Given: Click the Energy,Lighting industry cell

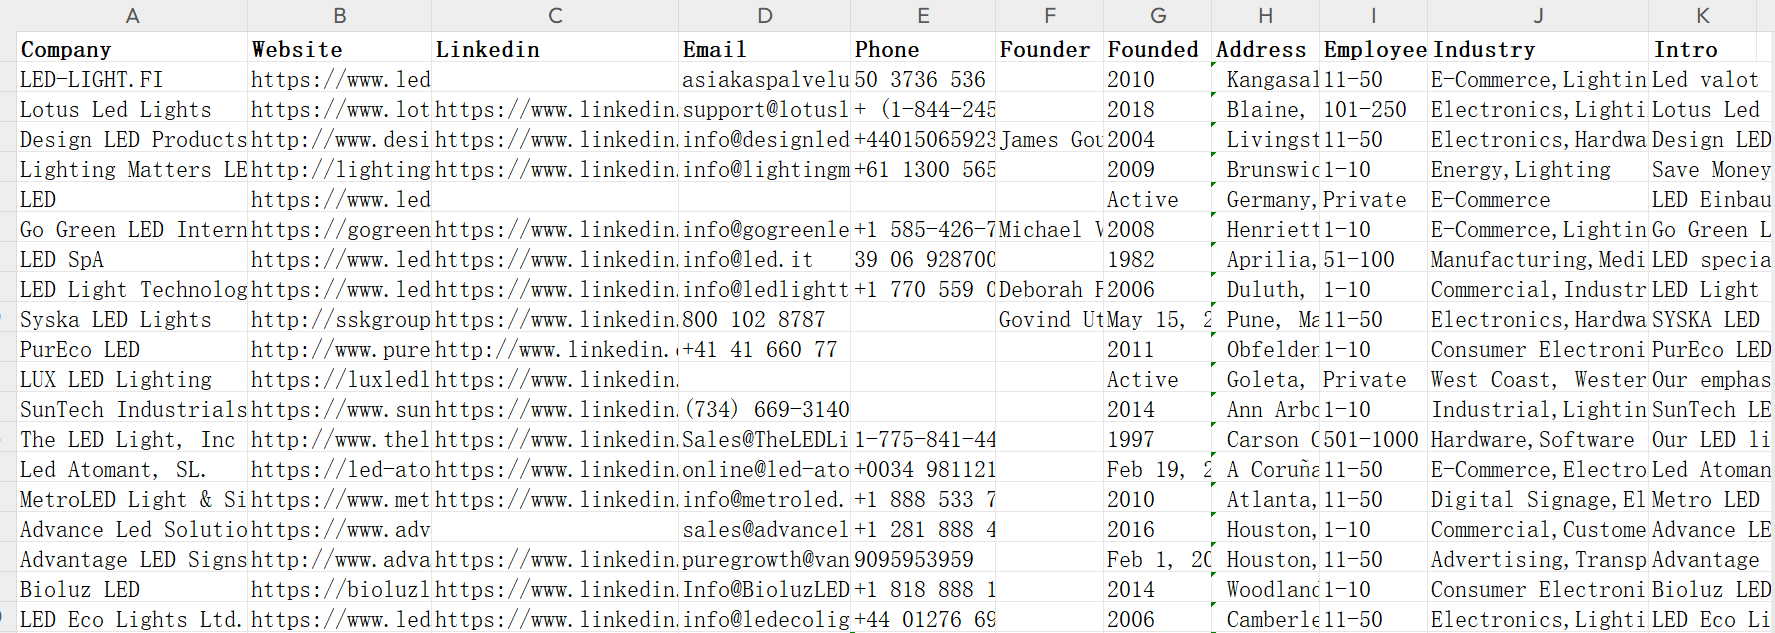Looking at the screenshot, I should pos(1538,169).
